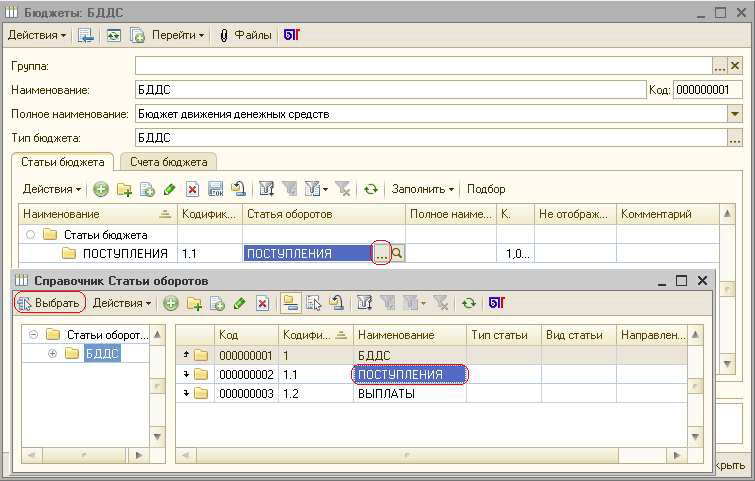Click the pencil Edit icon in Справочник Статьи оборотов toolbar
755x481 pixels.
coord(239,303)
